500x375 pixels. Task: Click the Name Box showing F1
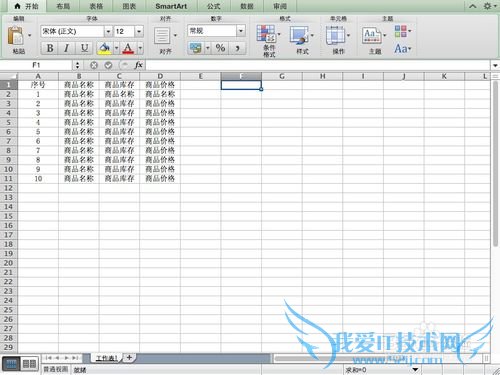click(36, 65)
